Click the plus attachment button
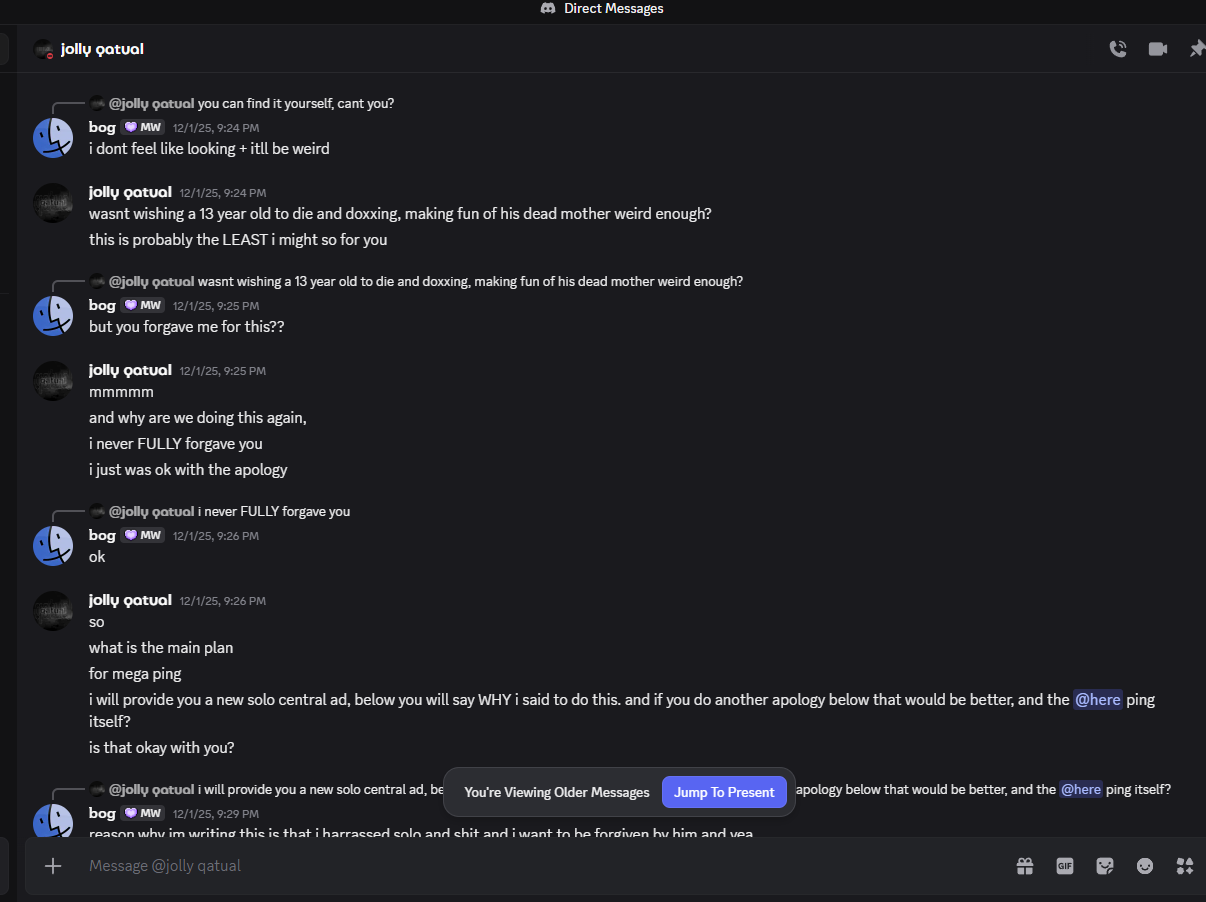 coord(53,866)
